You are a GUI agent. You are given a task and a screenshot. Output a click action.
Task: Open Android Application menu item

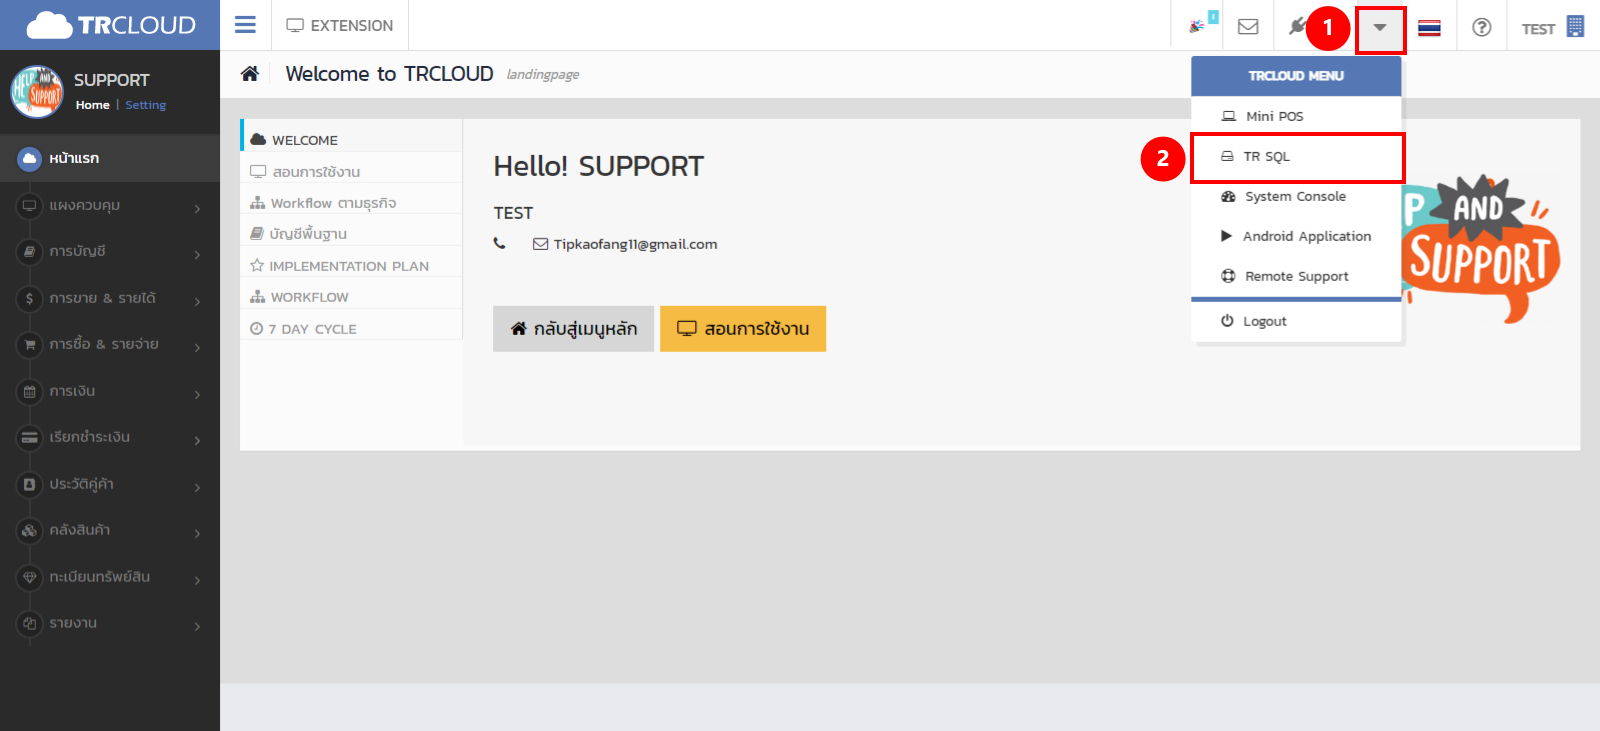pos(1296,237)
